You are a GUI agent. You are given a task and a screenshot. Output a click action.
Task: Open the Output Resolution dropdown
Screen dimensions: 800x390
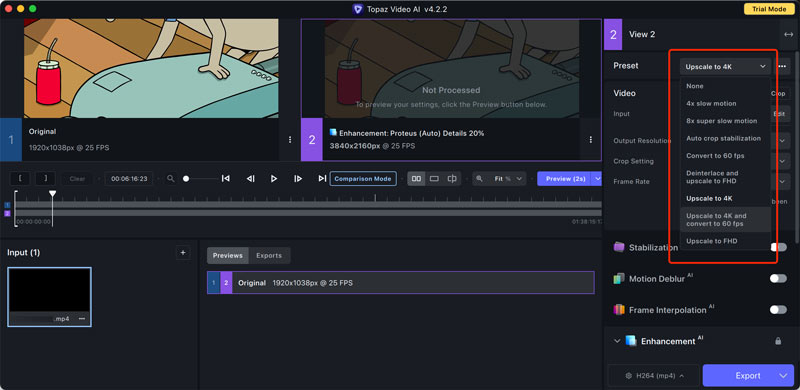(x=783, y=140)
